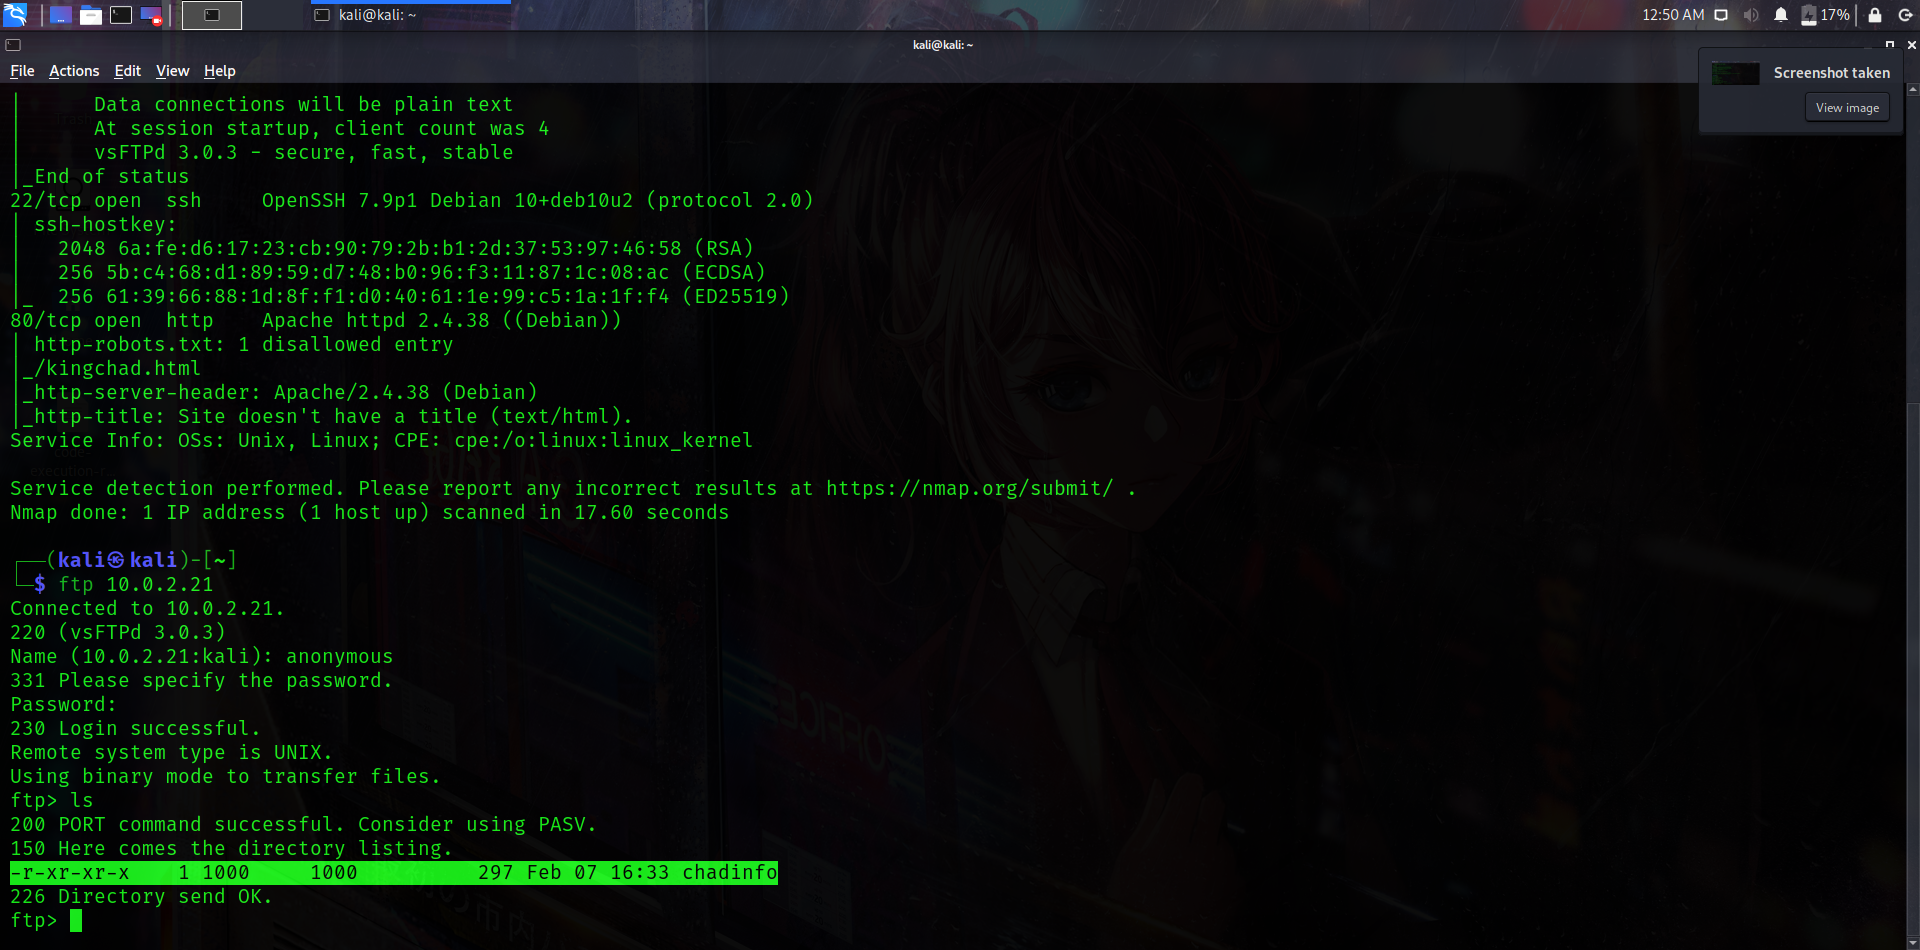Screen dimensions: 1920x950
Task: Open the file manager launcher icon
Action: [x=91, y=15]
